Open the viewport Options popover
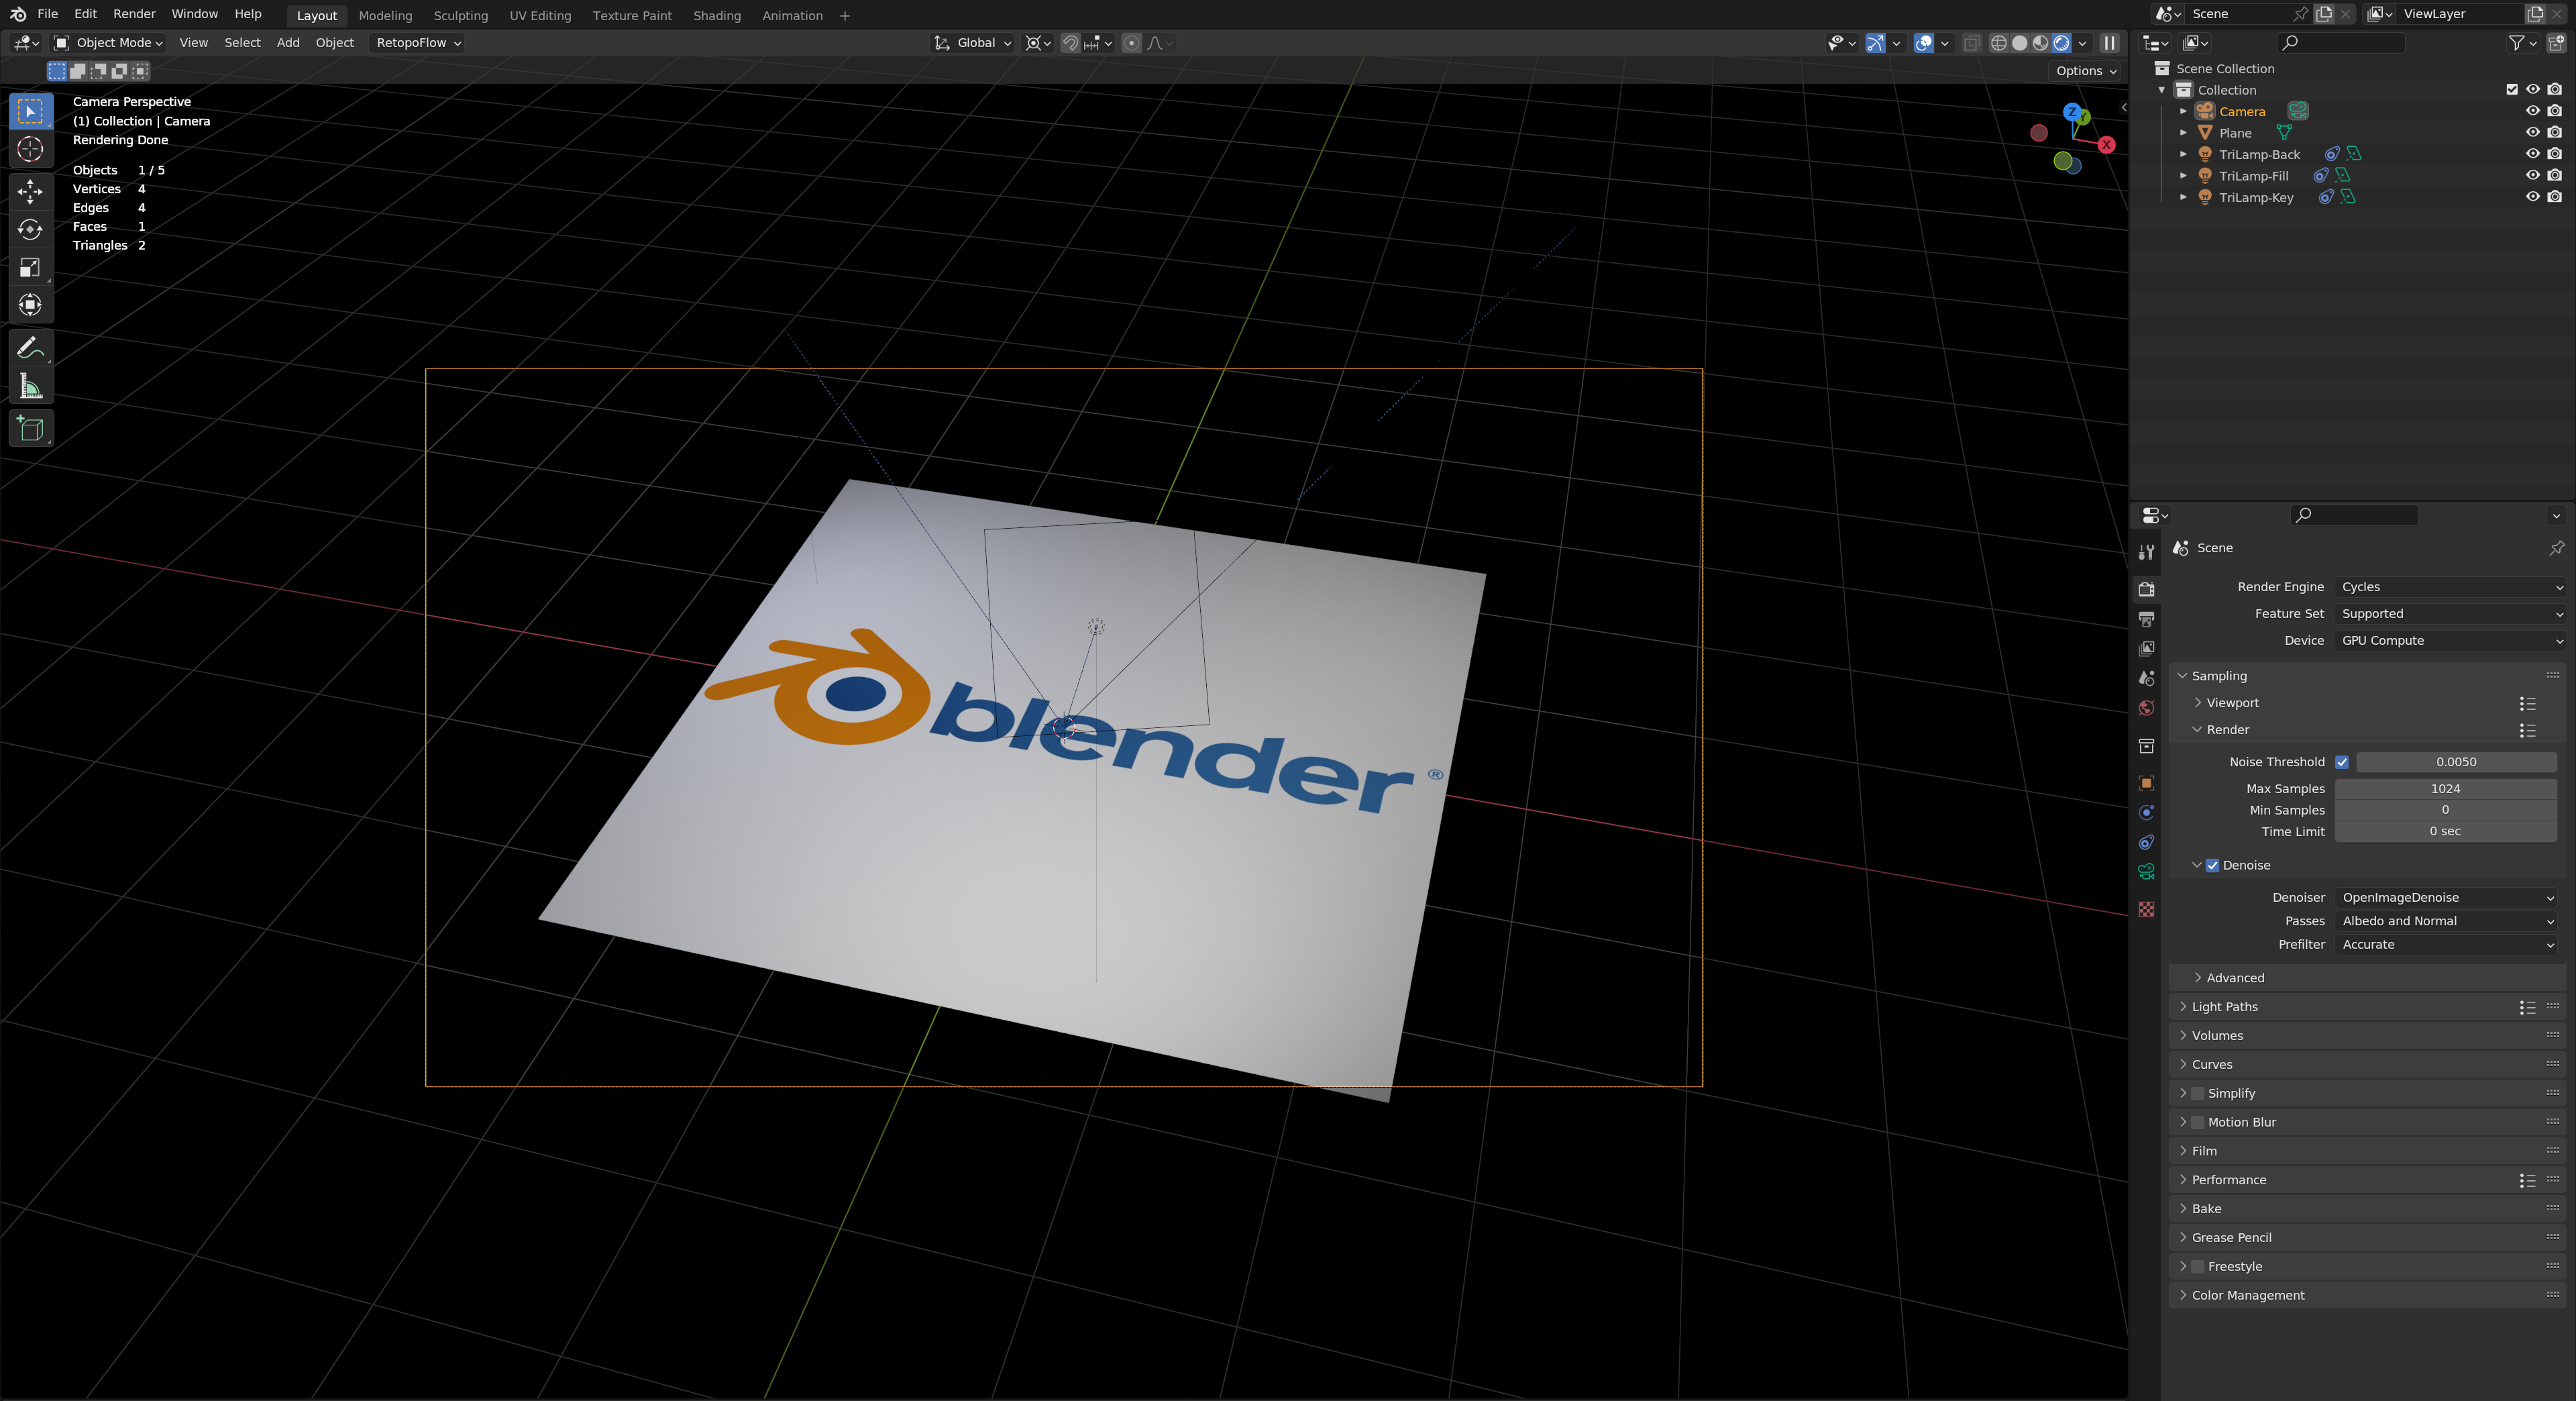 [2086, 71]
